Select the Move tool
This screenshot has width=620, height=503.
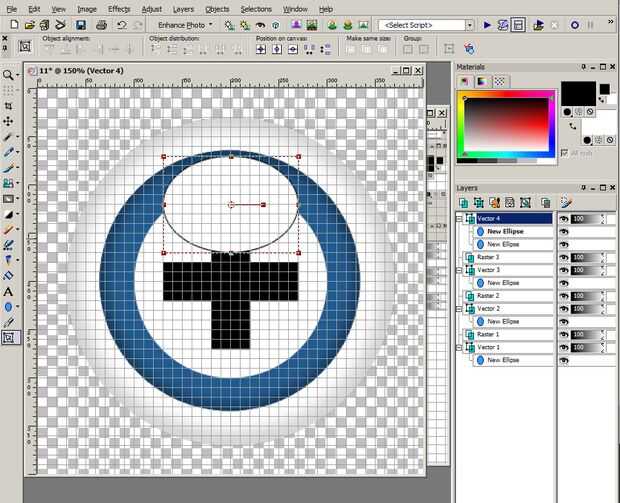(x=9, y=121)
